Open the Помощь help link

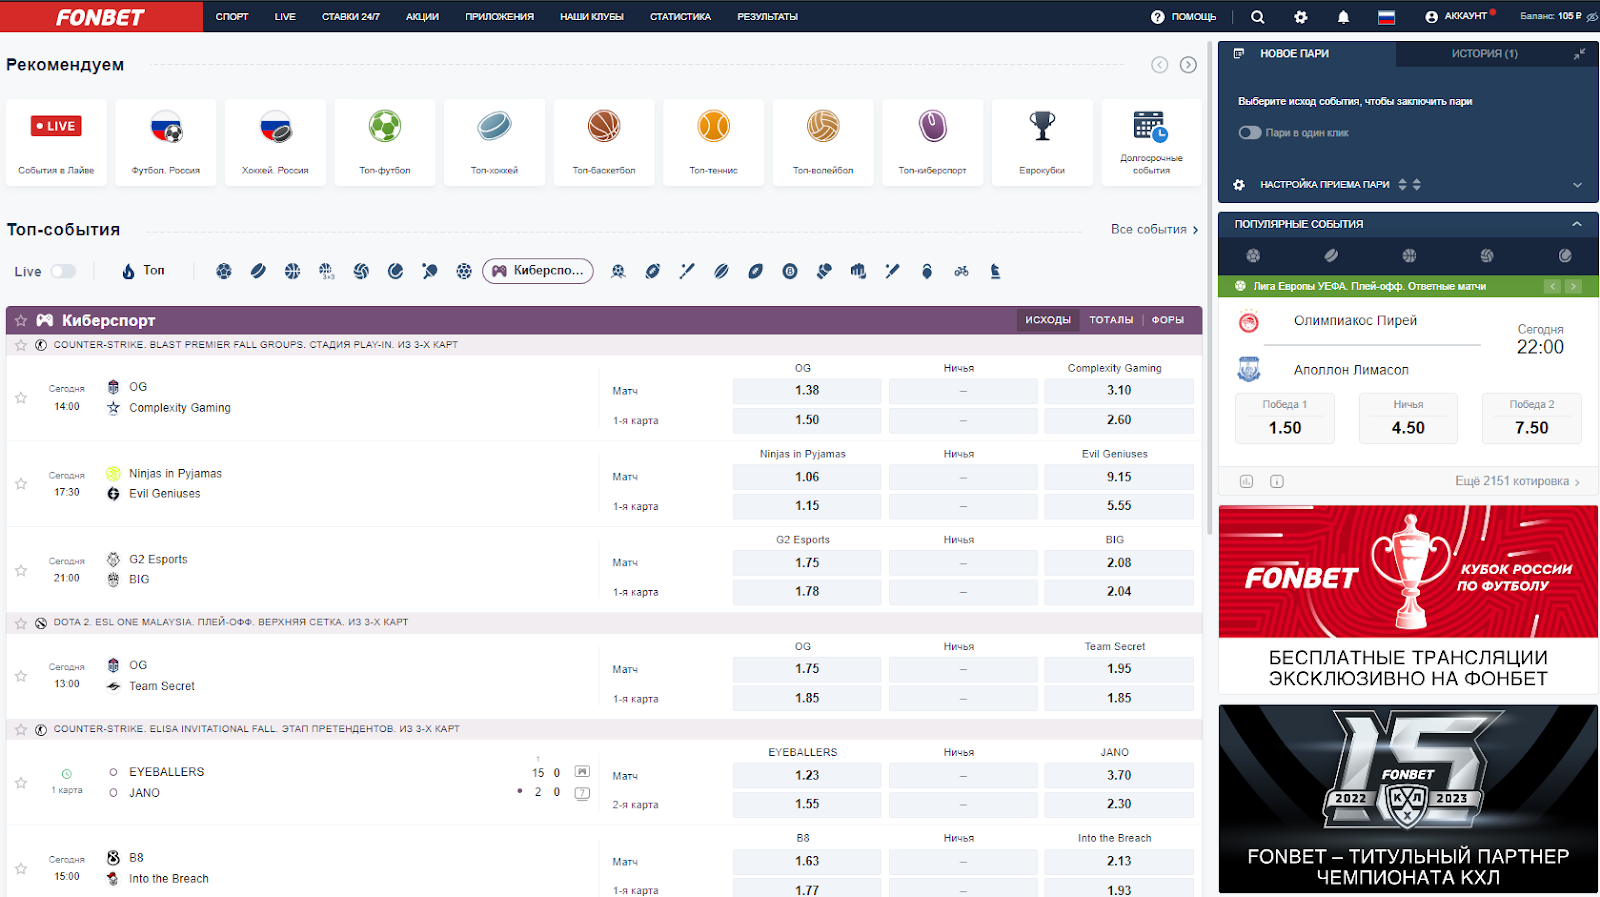(x=1184, y=17)
